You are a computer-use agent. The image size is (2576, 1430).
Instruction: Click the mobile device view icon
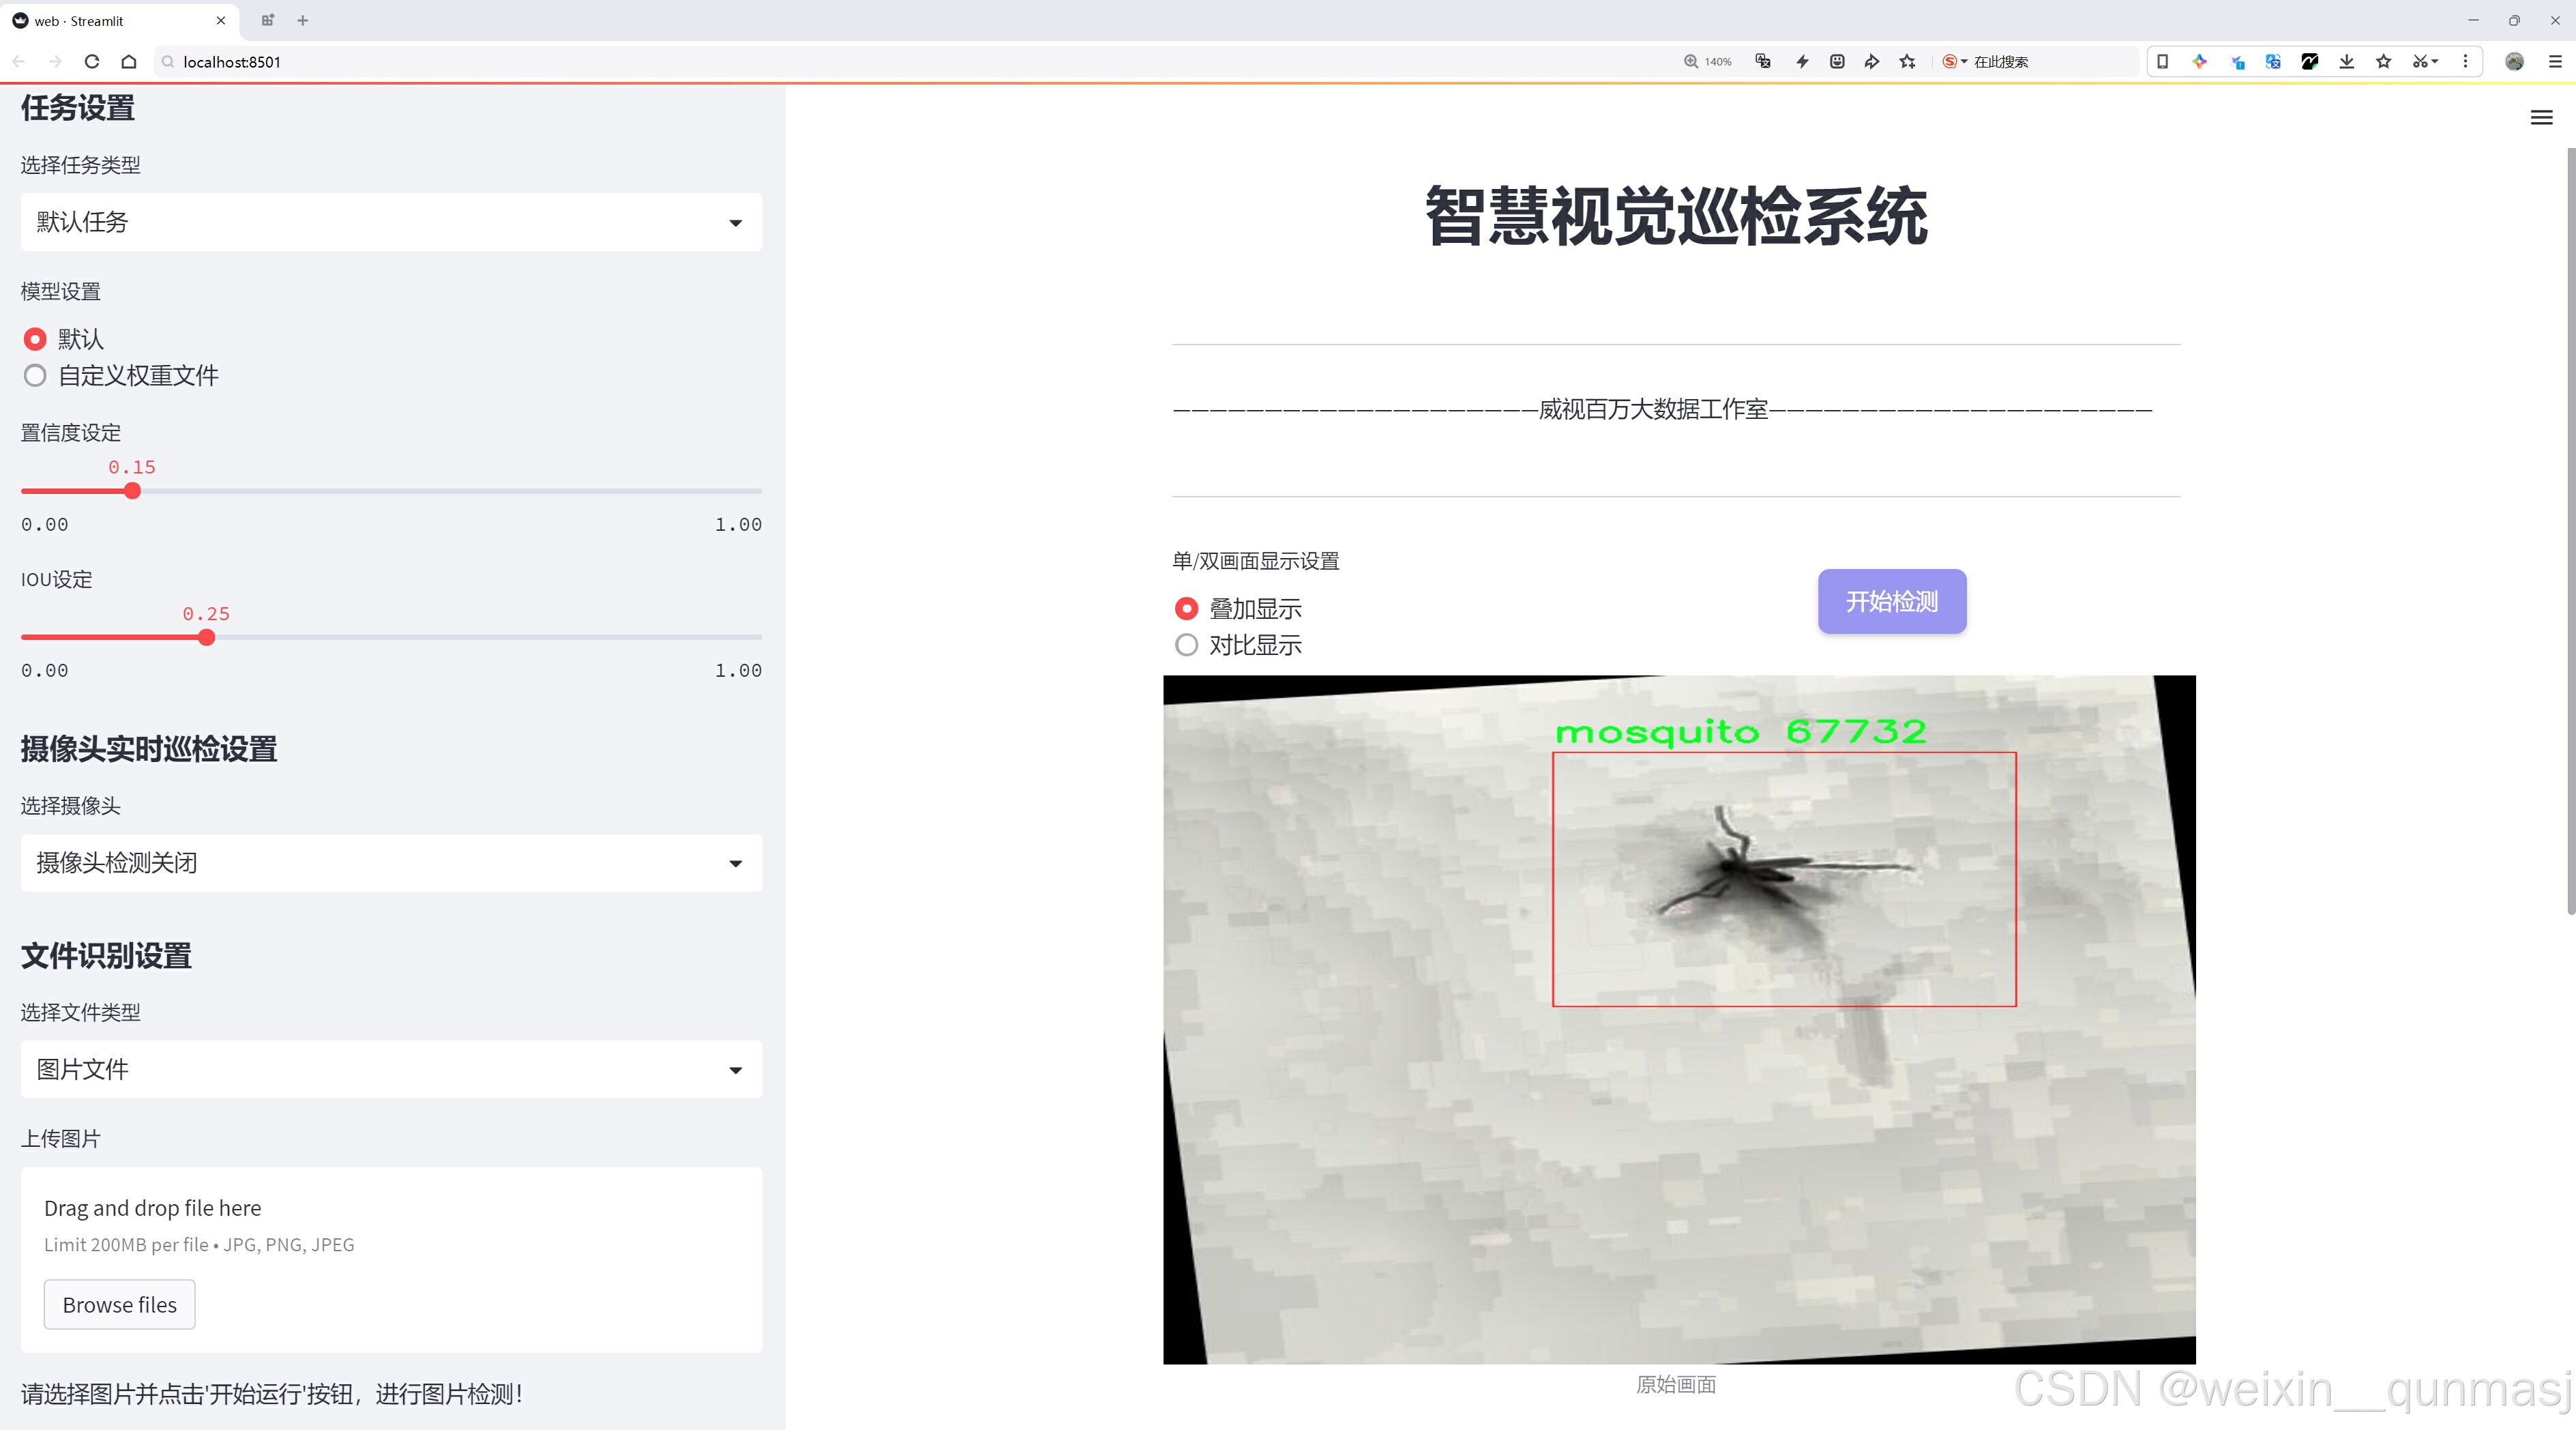click(2162, 62)
